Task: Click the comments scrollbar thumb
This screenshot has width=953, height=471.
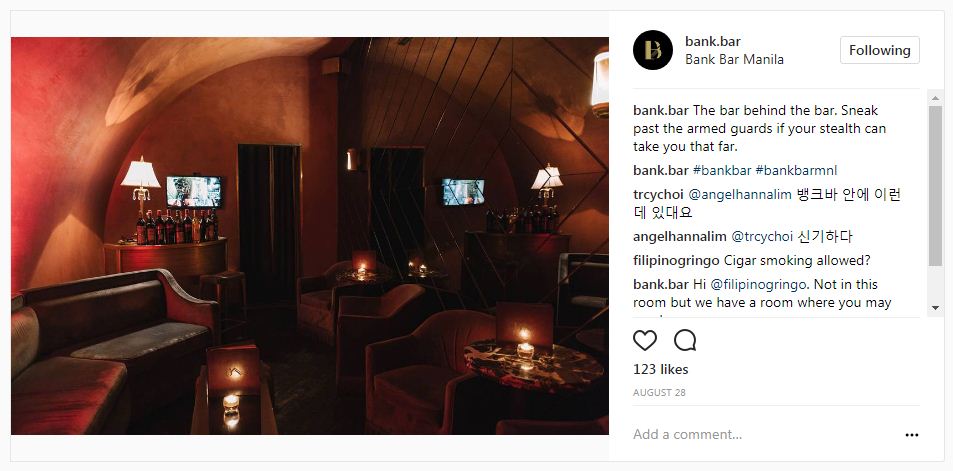Action: (x=935, y=185)
